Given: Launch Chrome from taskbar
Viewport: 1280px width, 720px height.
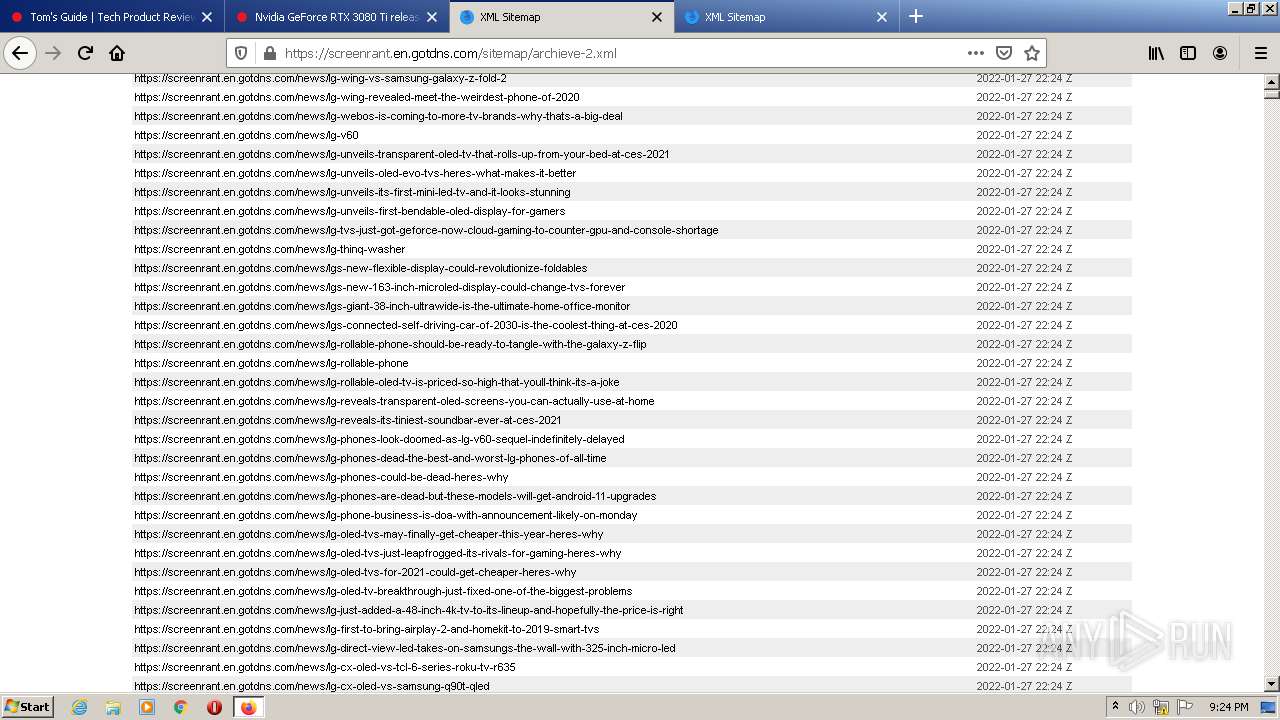Looking at the screenshot, I should (181, 707).
